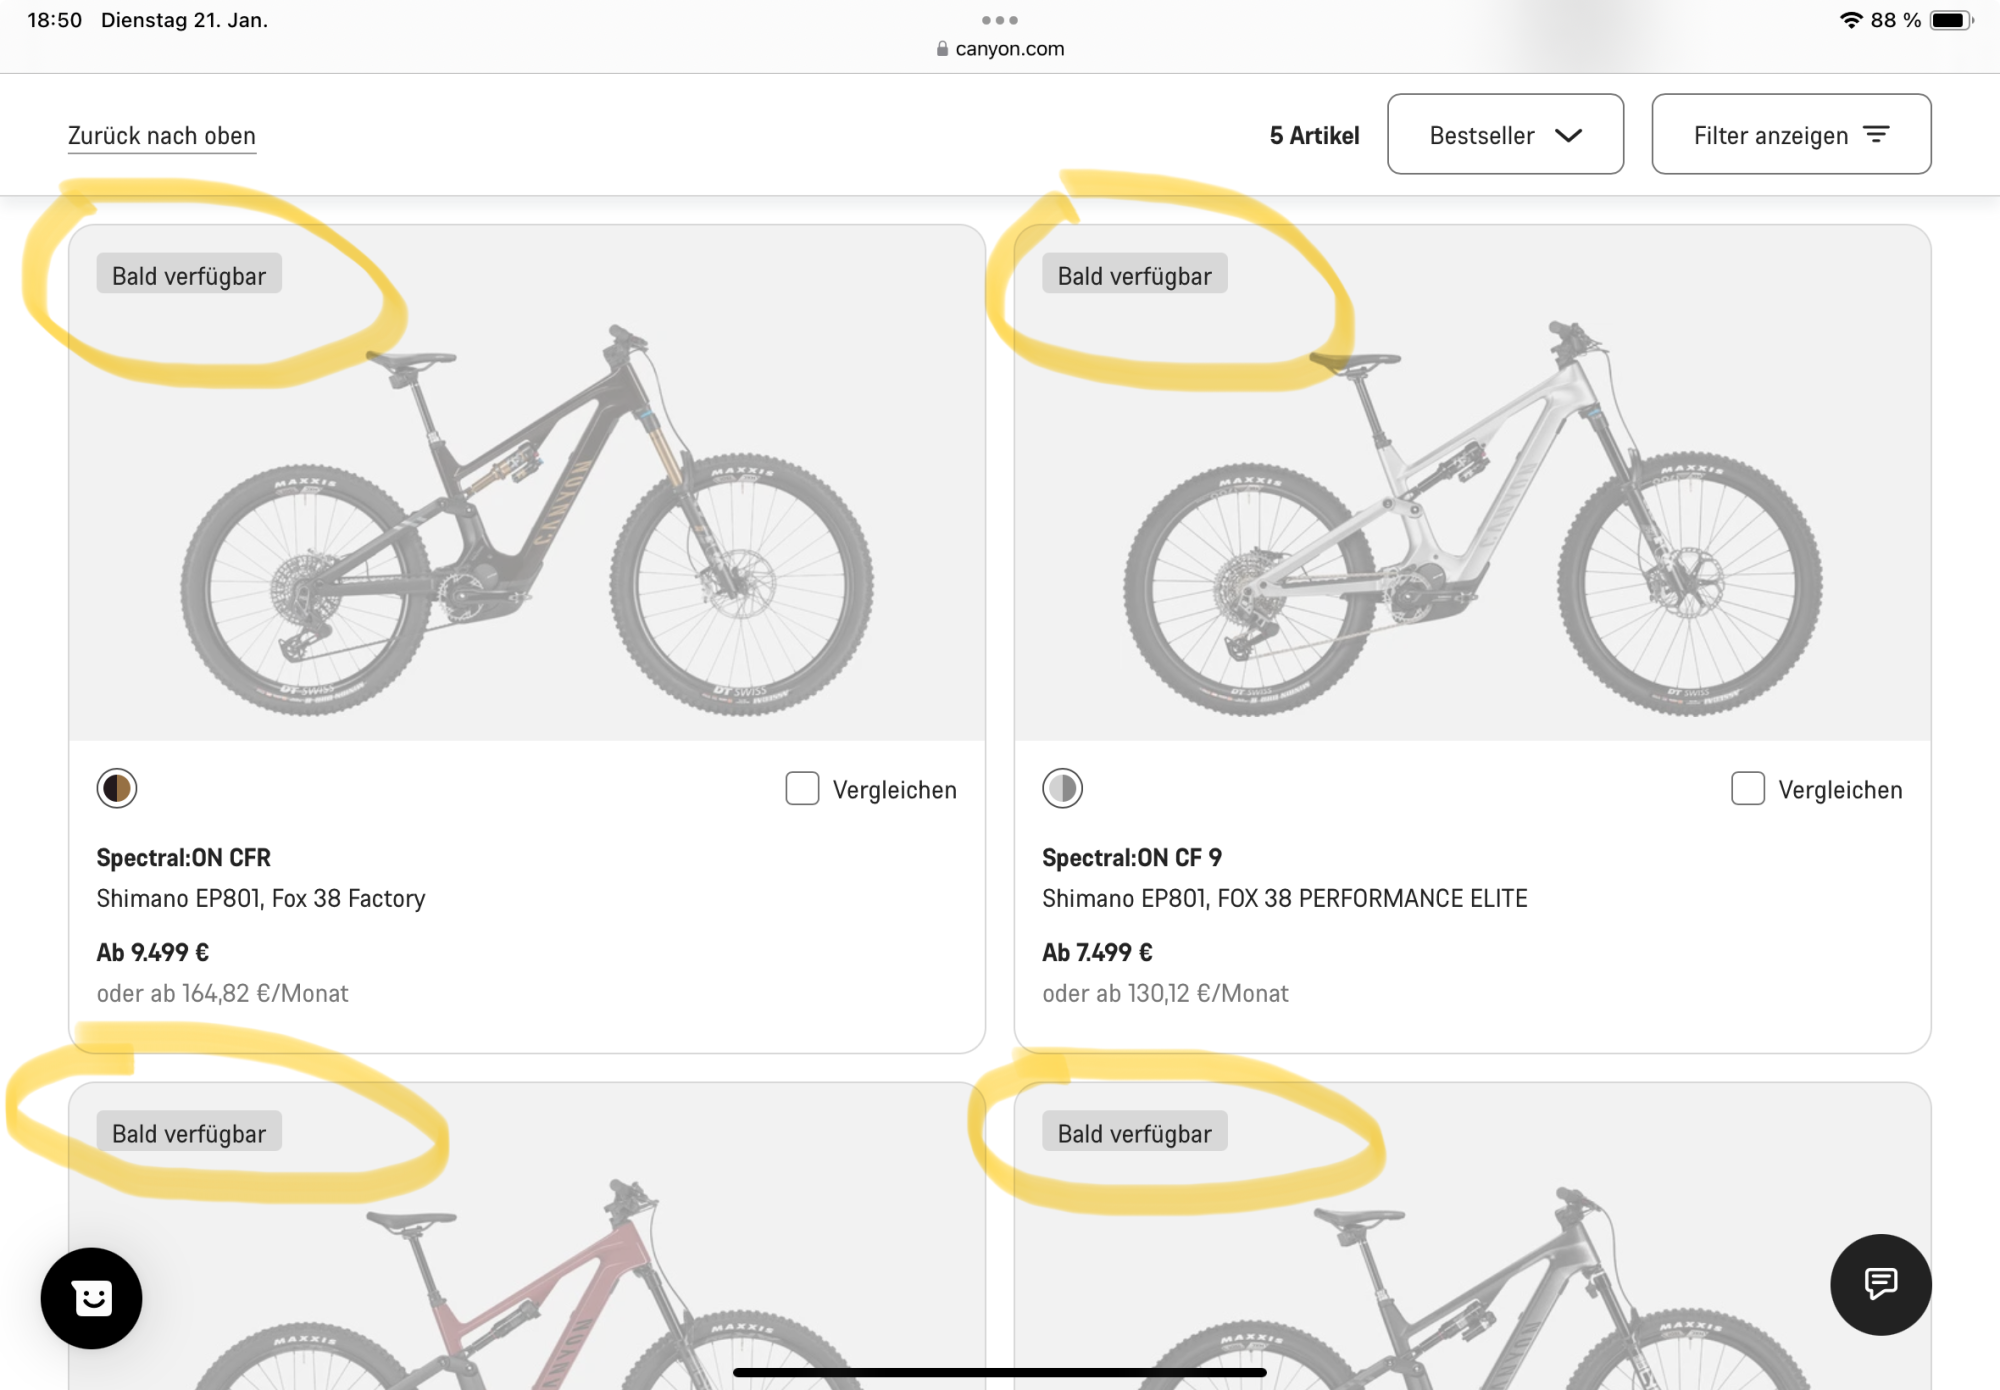Check Vergleichen for Spectral:ON CFR

pyautogui.click(x=802, y=789)
